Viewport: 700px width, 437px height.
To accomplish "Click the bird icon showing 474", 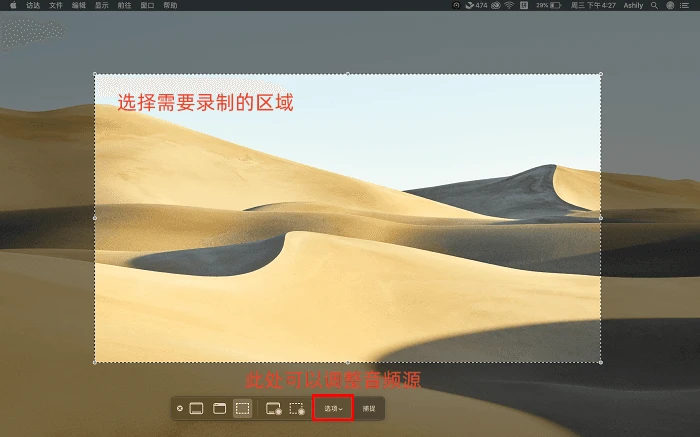I will click(x=476, y=5).
